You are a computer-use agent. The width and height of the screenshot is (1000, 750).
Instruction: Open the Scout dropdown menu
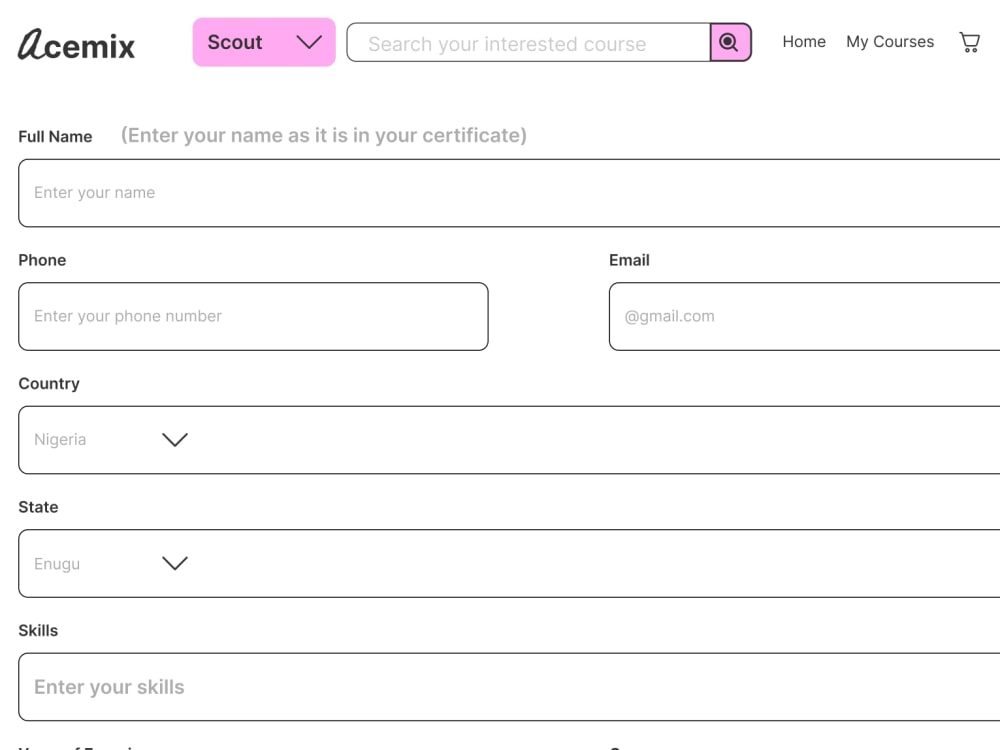[264, 42]
